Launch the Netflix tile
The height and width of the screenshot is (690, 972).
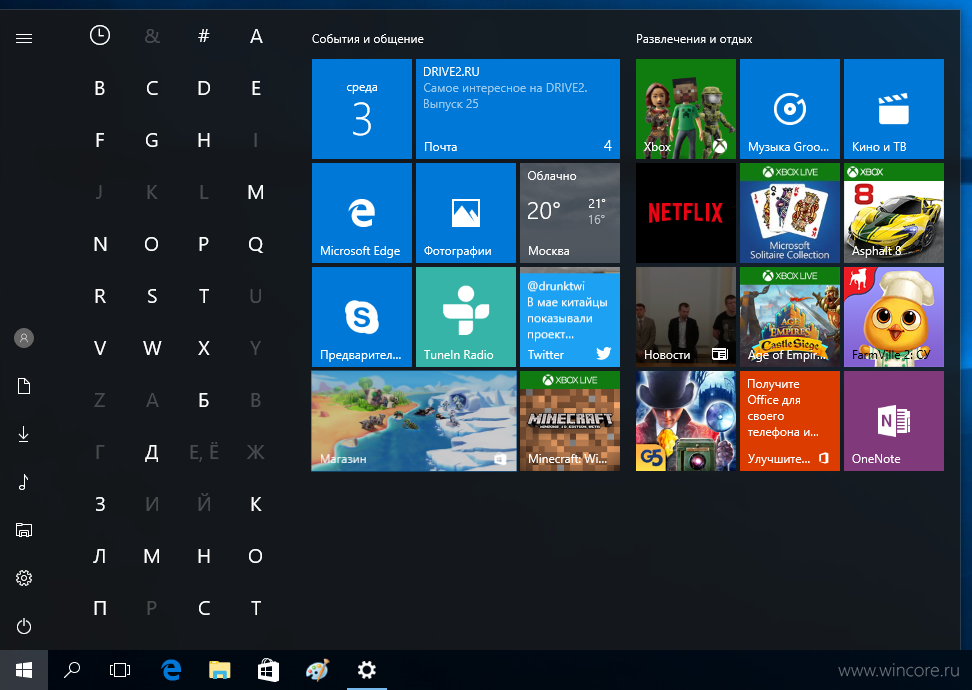tap(686, 213)
